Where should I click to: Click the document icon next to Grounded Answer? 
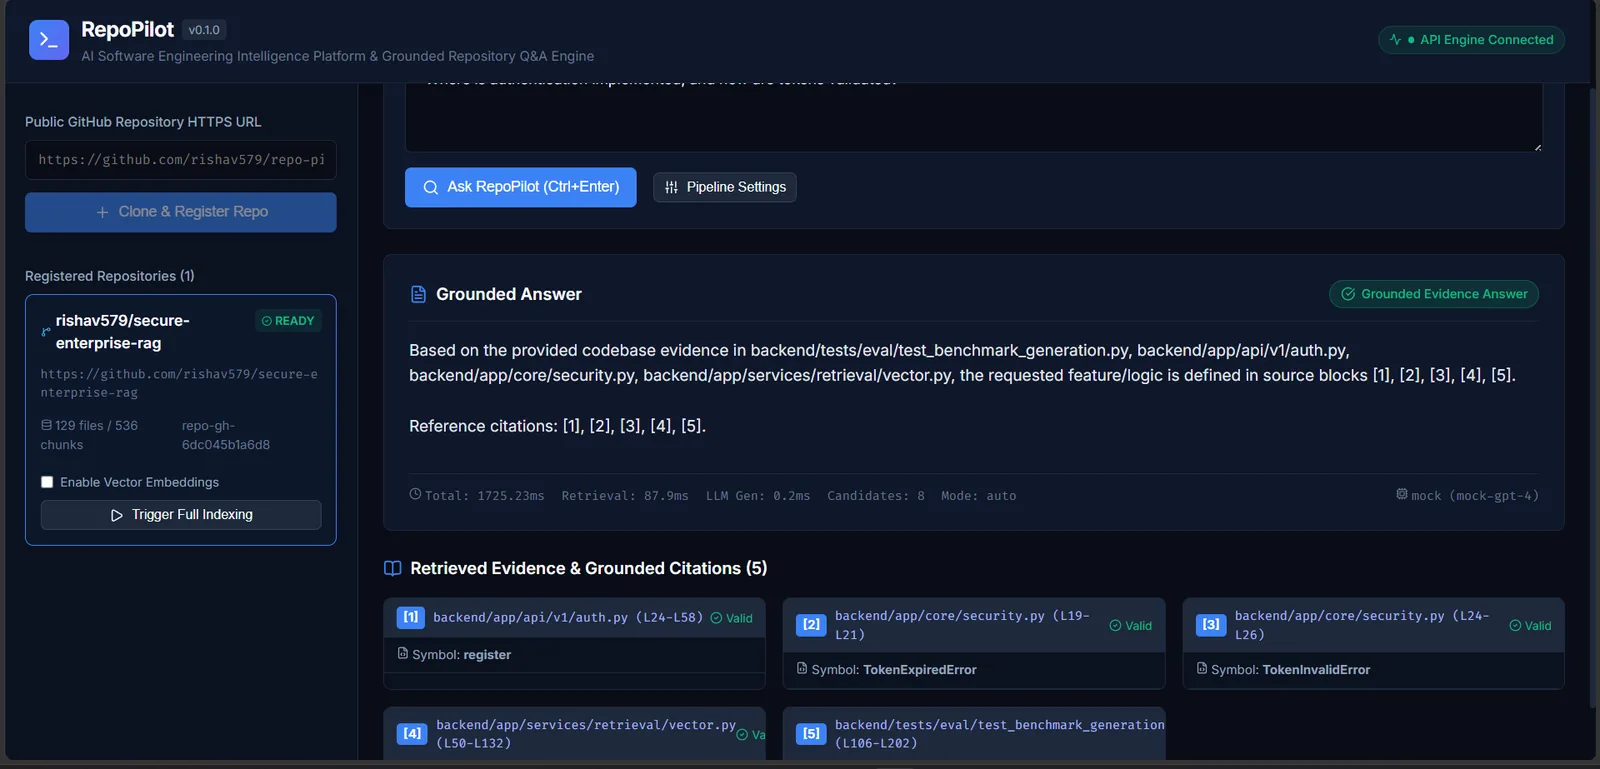(418, 294)
